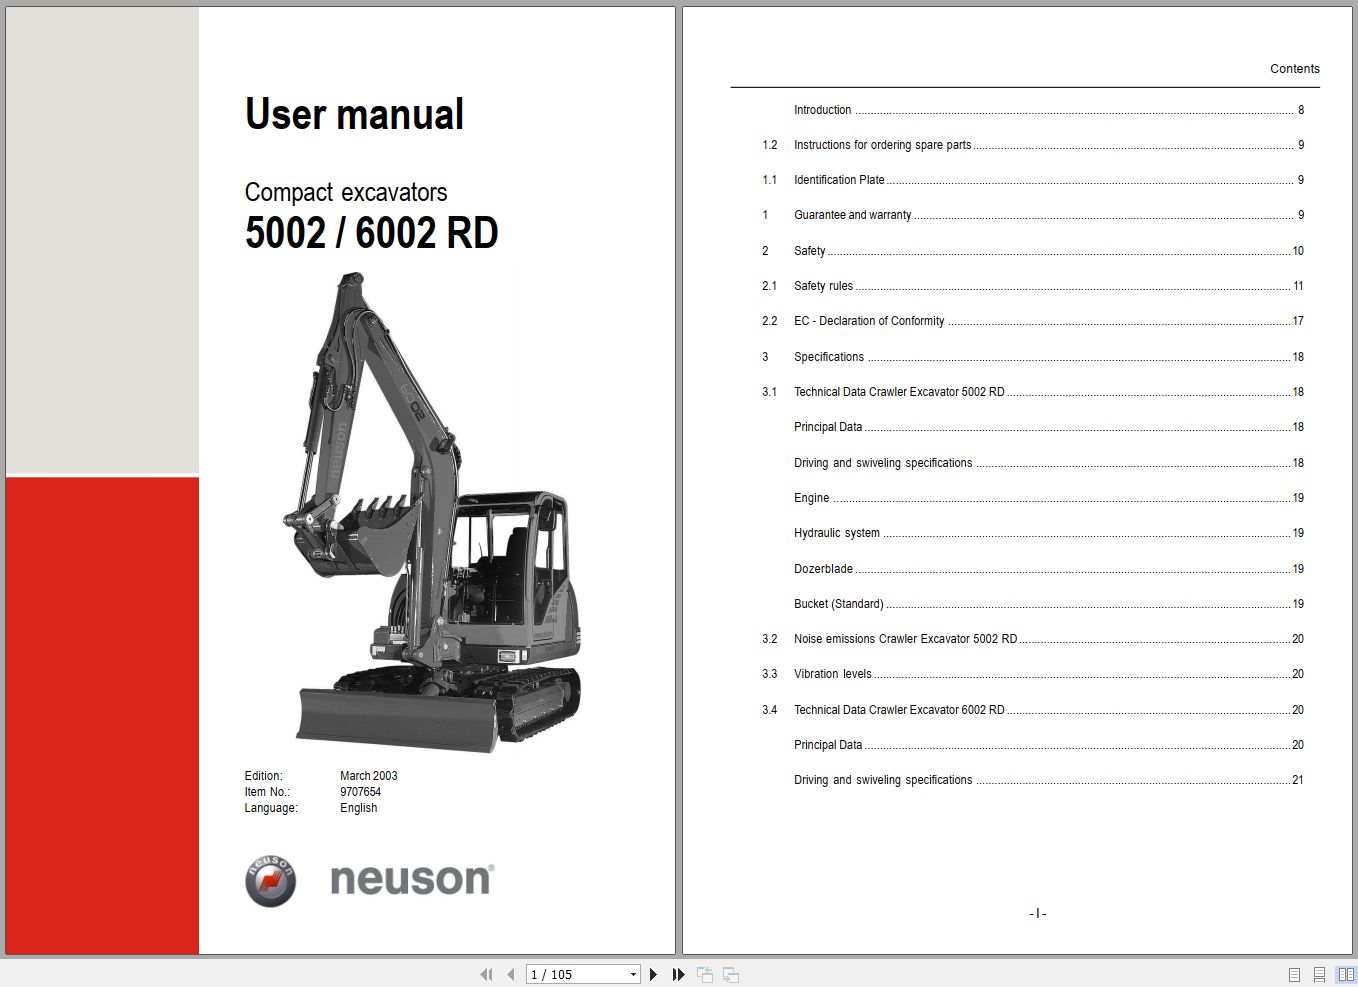The height and width of the screenshot is (987, 1358).
Task: Toggle the two-page facing view mode
Action: [x=1343, y=972]
